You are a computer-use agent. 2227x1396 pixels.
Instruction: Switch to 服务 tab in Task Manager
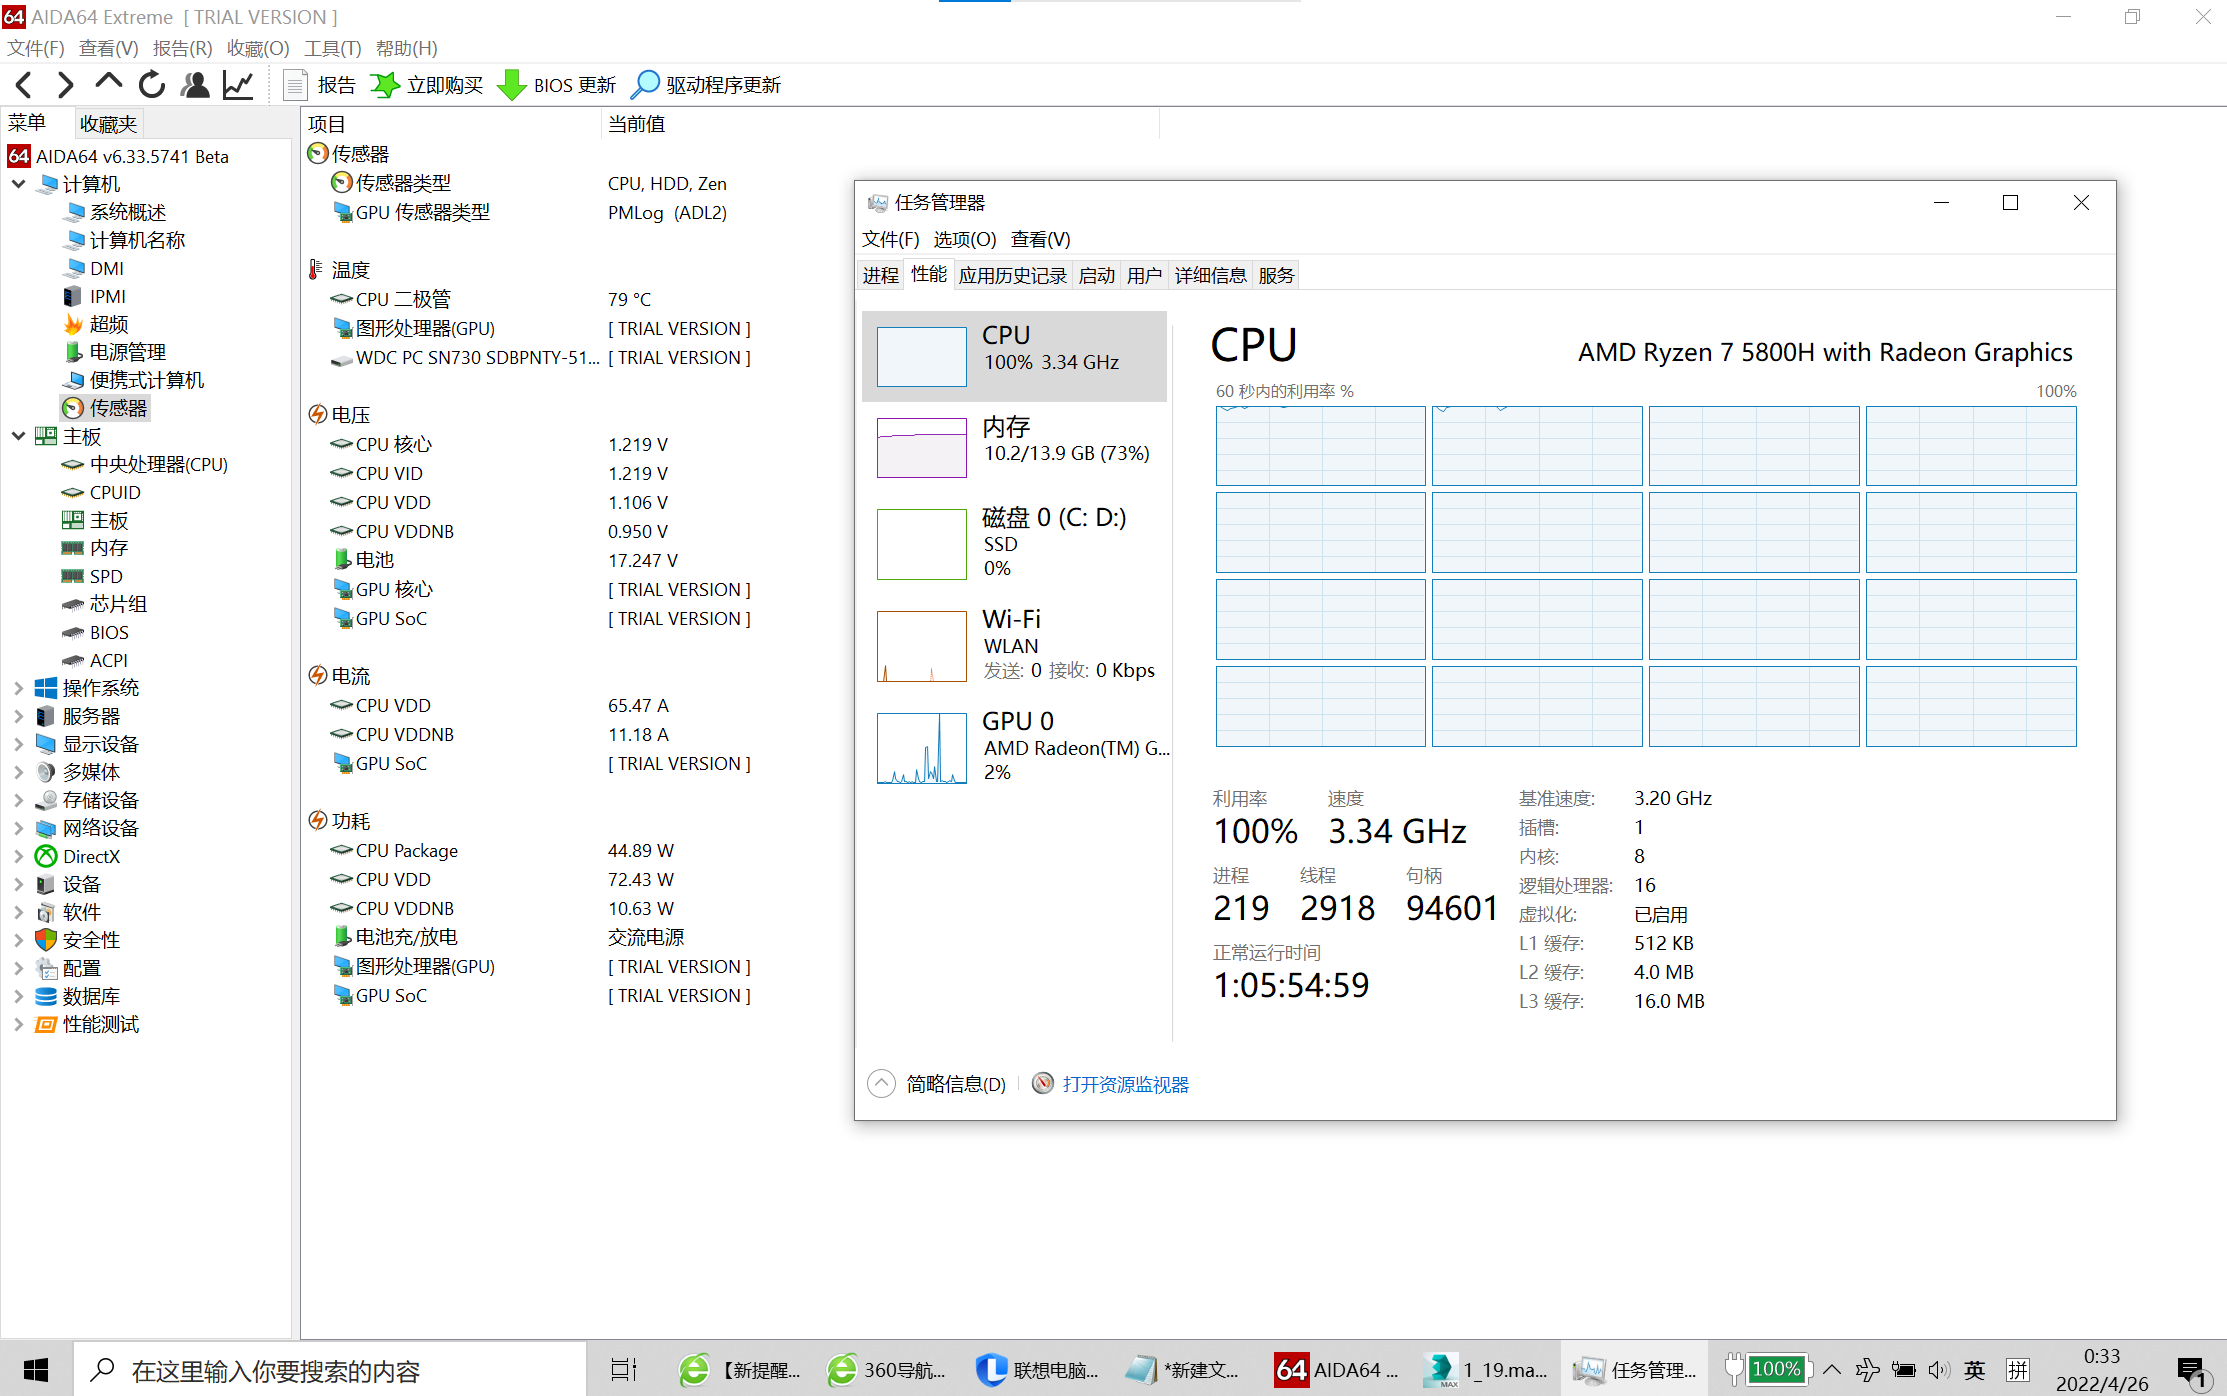pos(1276,275)
